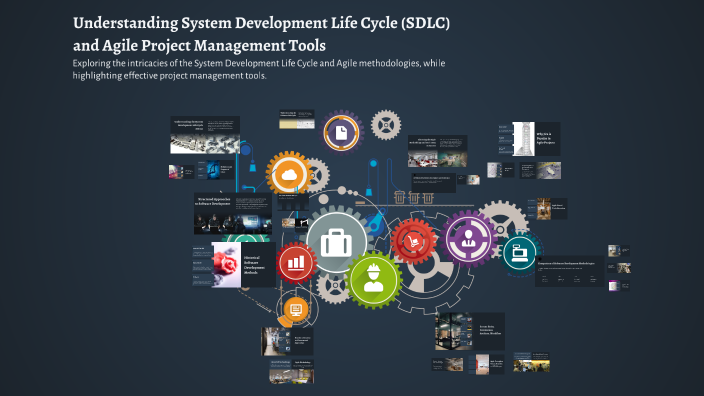The image size is (704, 396).
Task: Click the middle crate on the conveyor
Action: click(414, 197)
